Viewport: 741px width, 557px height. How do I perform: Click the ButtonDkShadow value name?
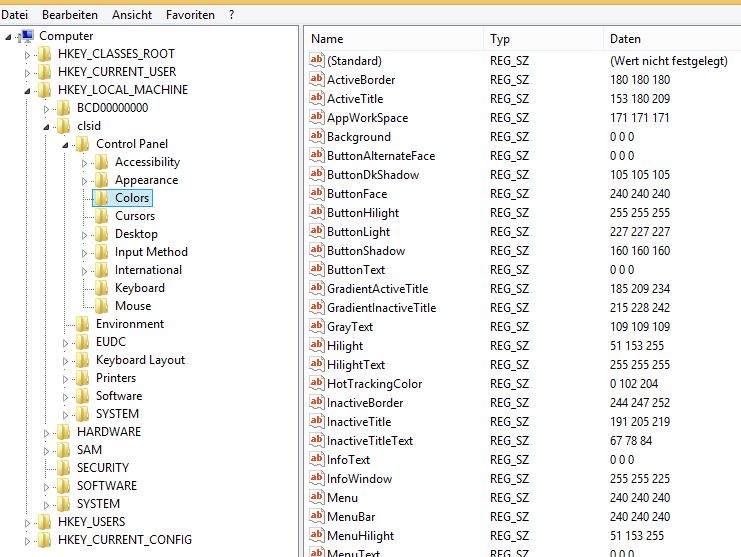[x=373, y=175]
